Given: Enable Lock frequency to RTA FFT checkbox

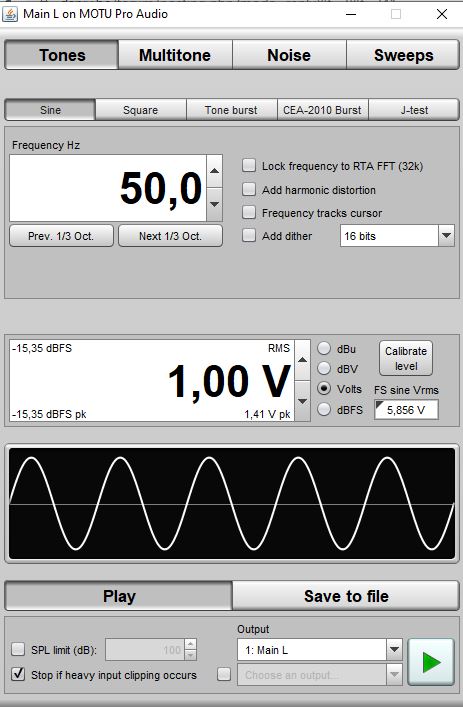Looking at the screenshot, I should (249, 165).
